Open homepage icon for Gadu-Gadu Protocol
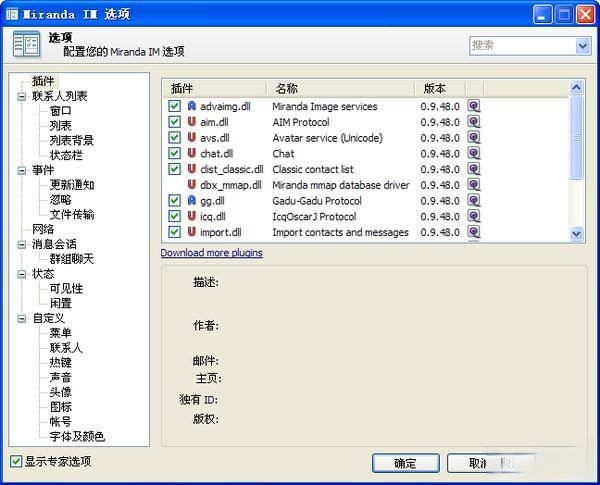 [474, 200]
